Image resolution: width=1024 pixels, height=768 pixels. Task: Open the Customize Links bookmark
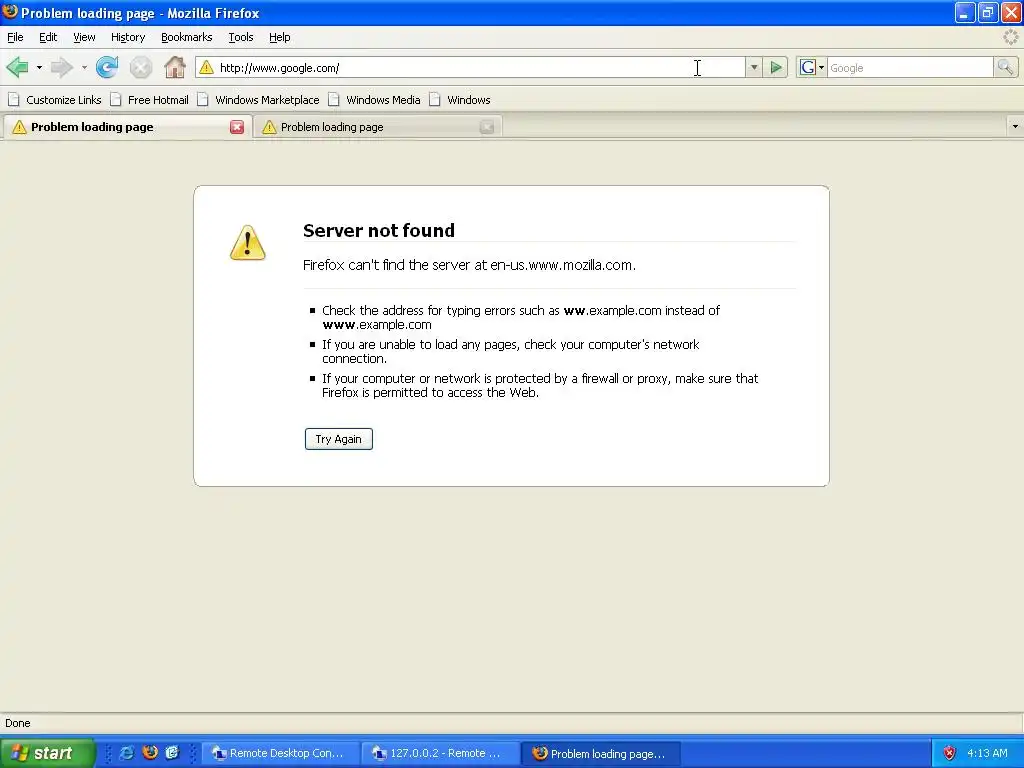(55, 100)
